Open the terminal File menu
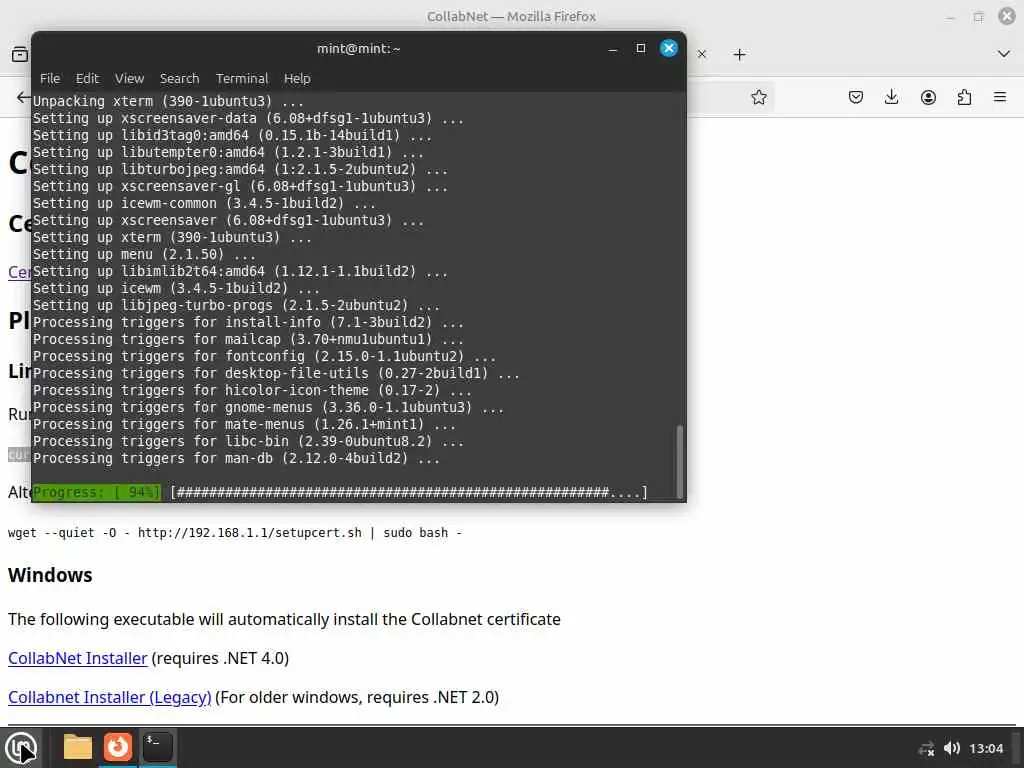1024x768 pixels. coord(50,78)
